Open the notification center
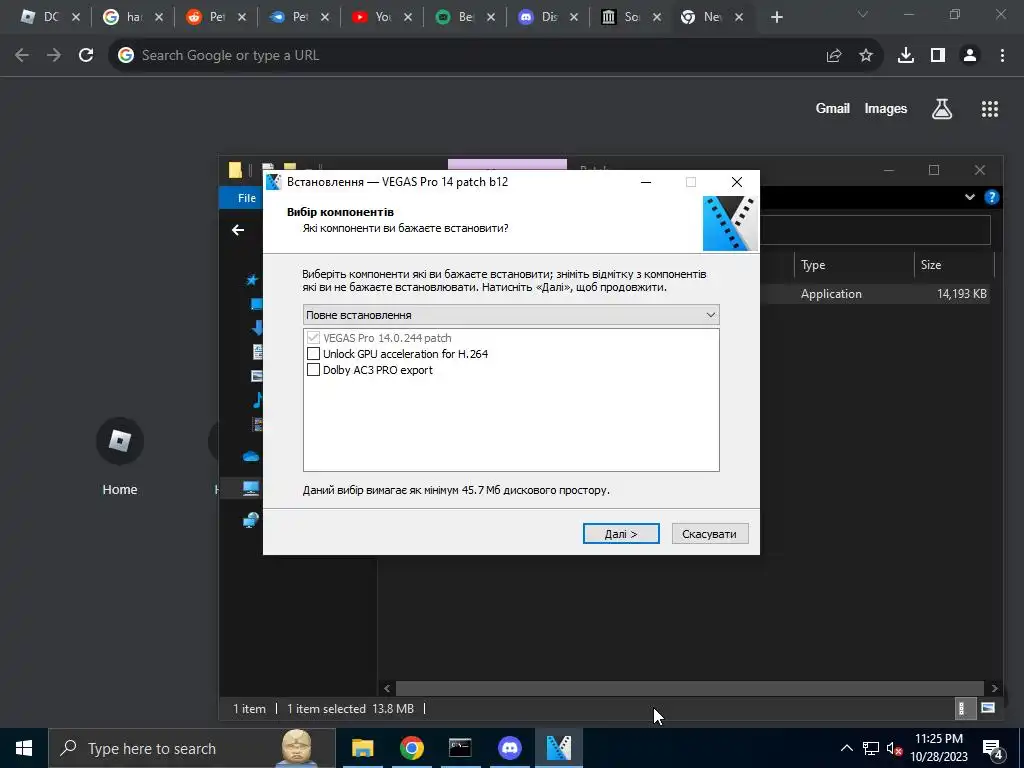Screen dimensions: 1024x768 (993, 748)
